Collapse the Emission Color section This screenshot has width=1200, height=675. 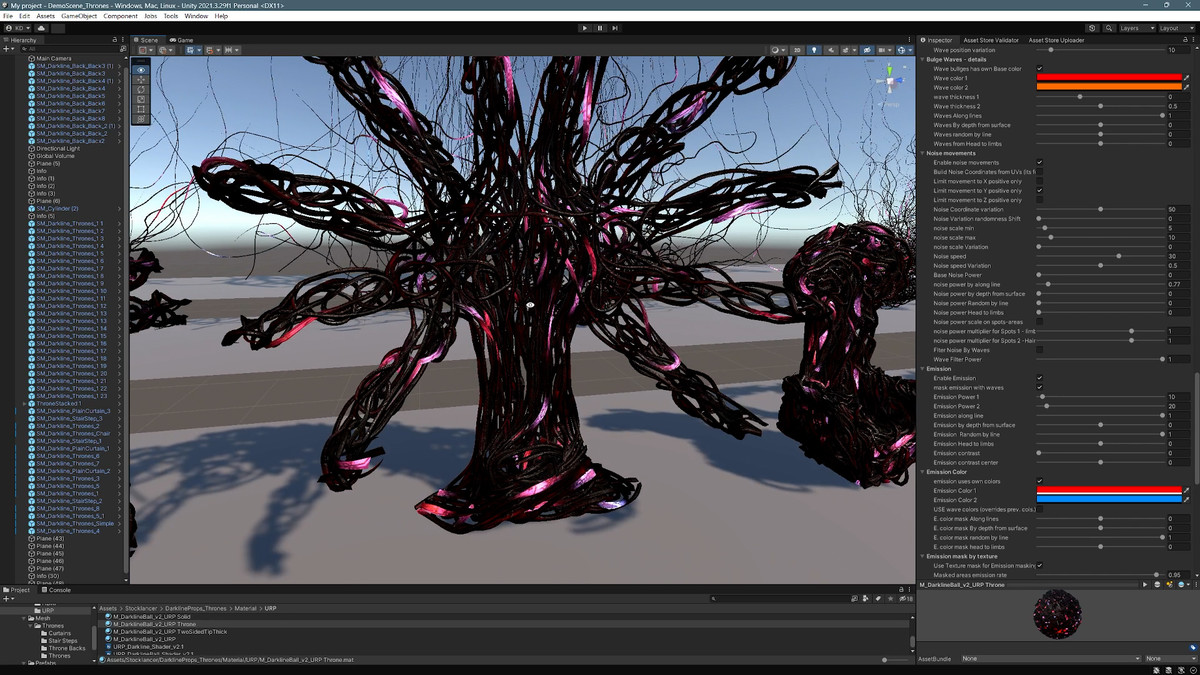point(922,472)
